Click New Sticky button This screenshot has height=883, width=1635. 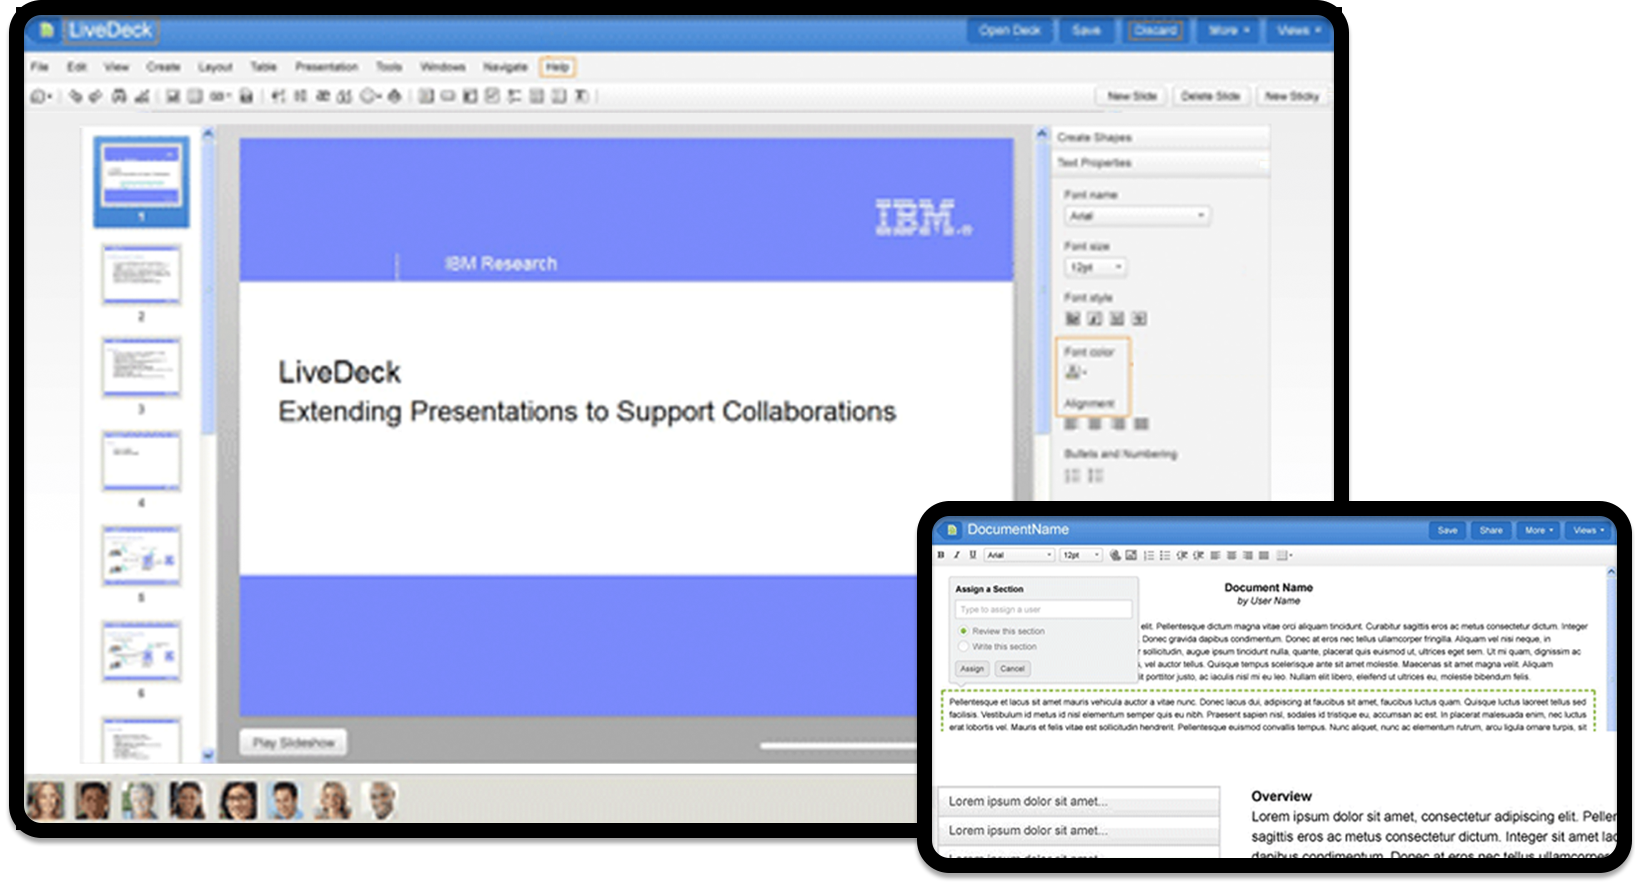click(1292, 96)
